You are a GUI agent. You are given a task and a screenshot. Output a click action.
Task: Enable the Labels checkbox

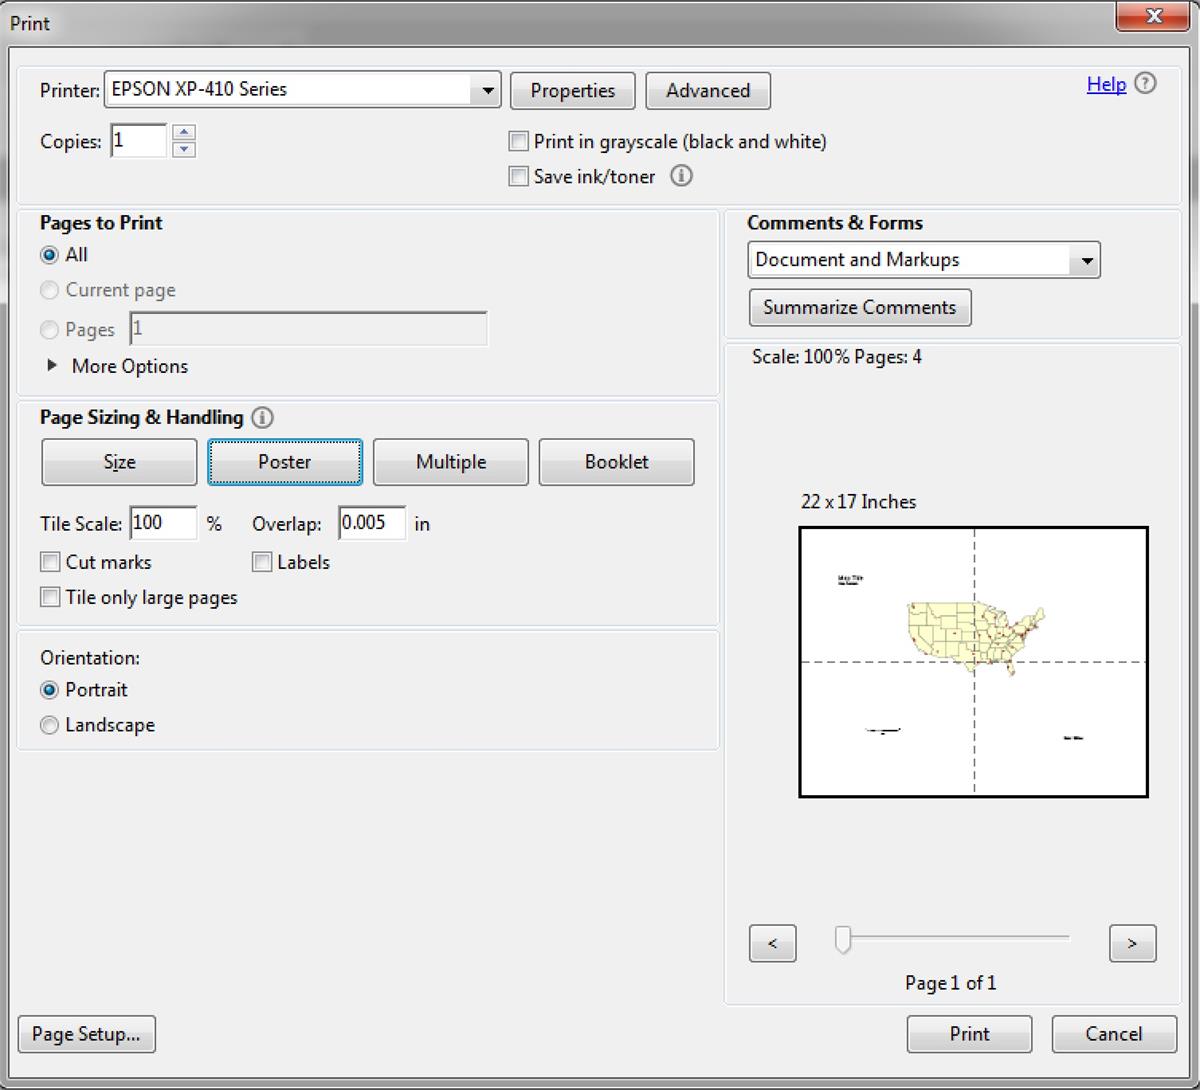click(x=262, y=562)
